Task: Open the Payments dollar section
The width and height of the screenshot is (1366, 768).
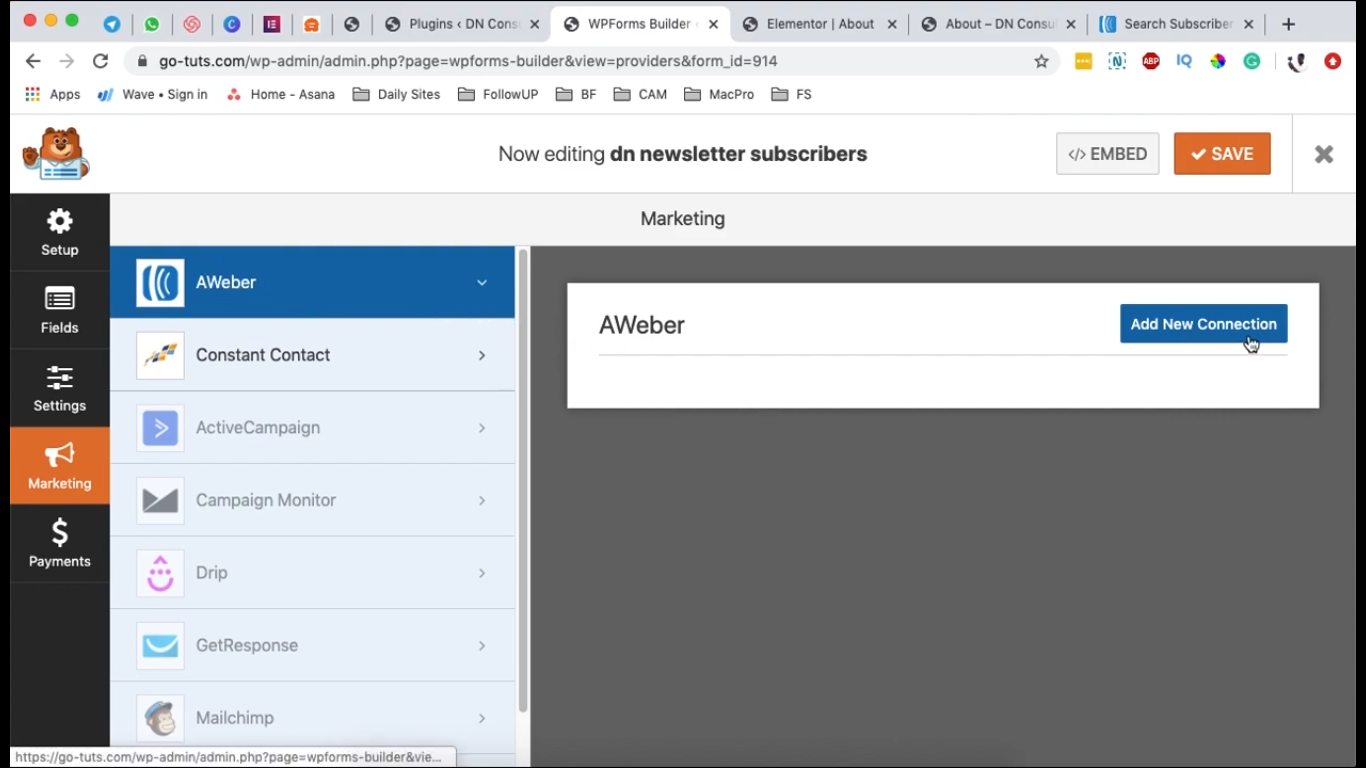Action: [60, 543]
